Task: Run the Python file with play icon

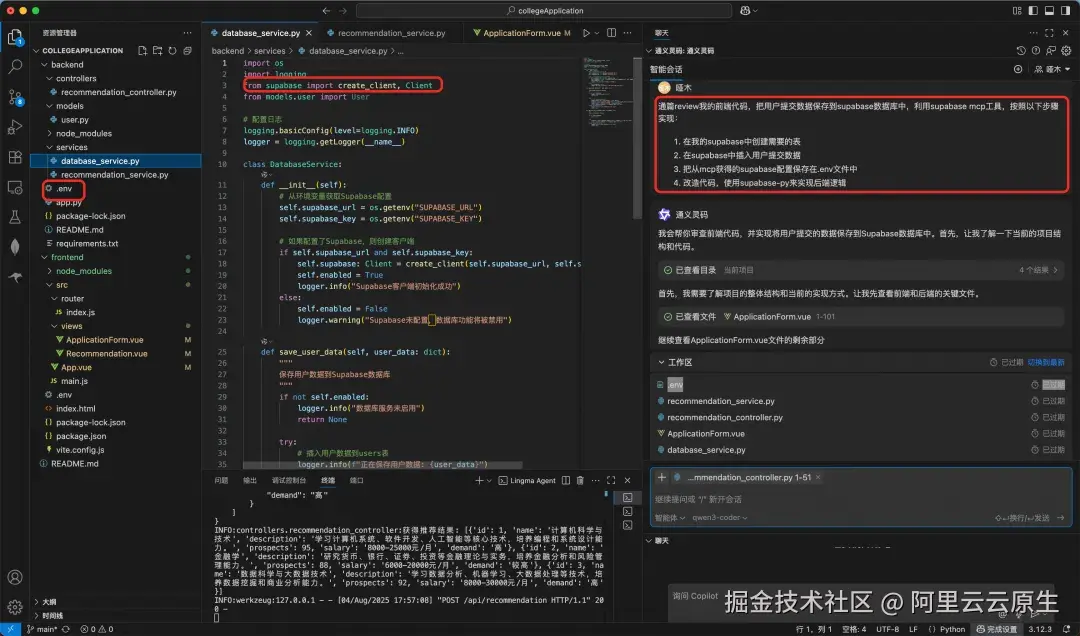Action: (x=586, y=32)
